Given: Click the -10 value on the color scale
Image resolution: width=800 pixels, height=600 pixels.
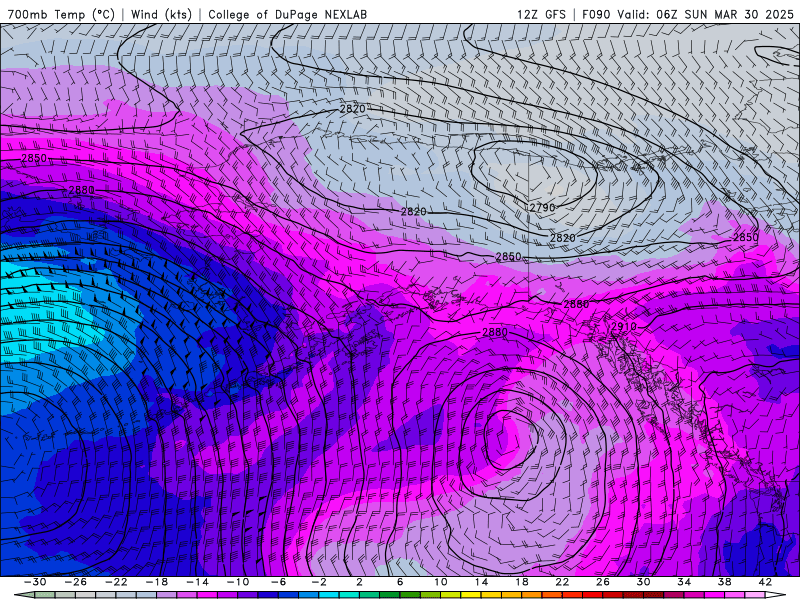Looking at the screenshot, I should 238,582.
